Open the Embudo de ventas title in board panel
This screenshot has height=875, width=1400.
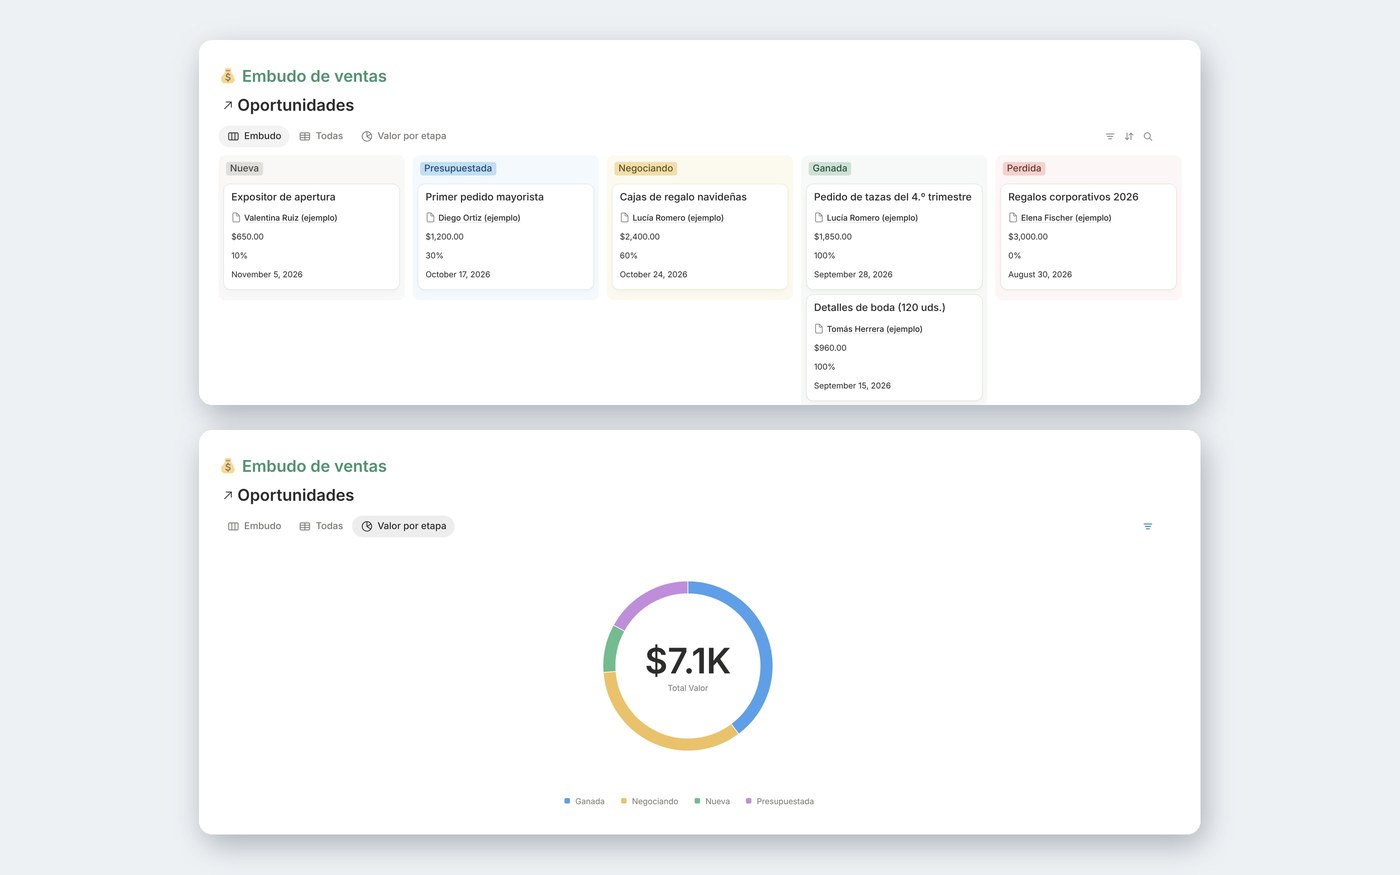pos(314,76)
